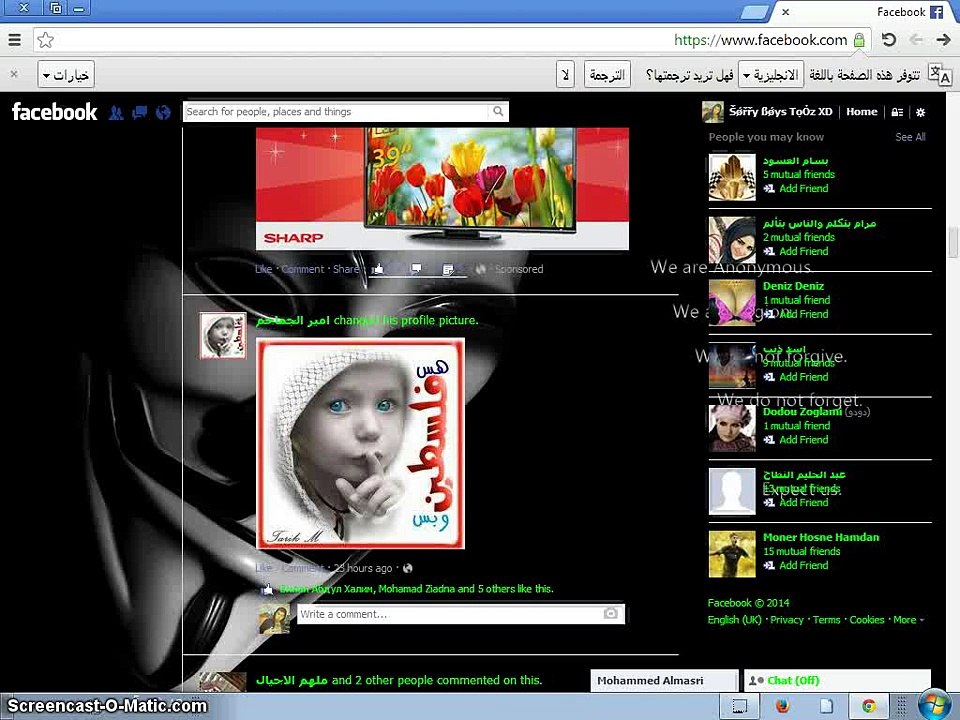Open the settings gear menu in the Facebook header
Image resolution: width=960 pixels, height=720 pixels.
tap(920, 112)
